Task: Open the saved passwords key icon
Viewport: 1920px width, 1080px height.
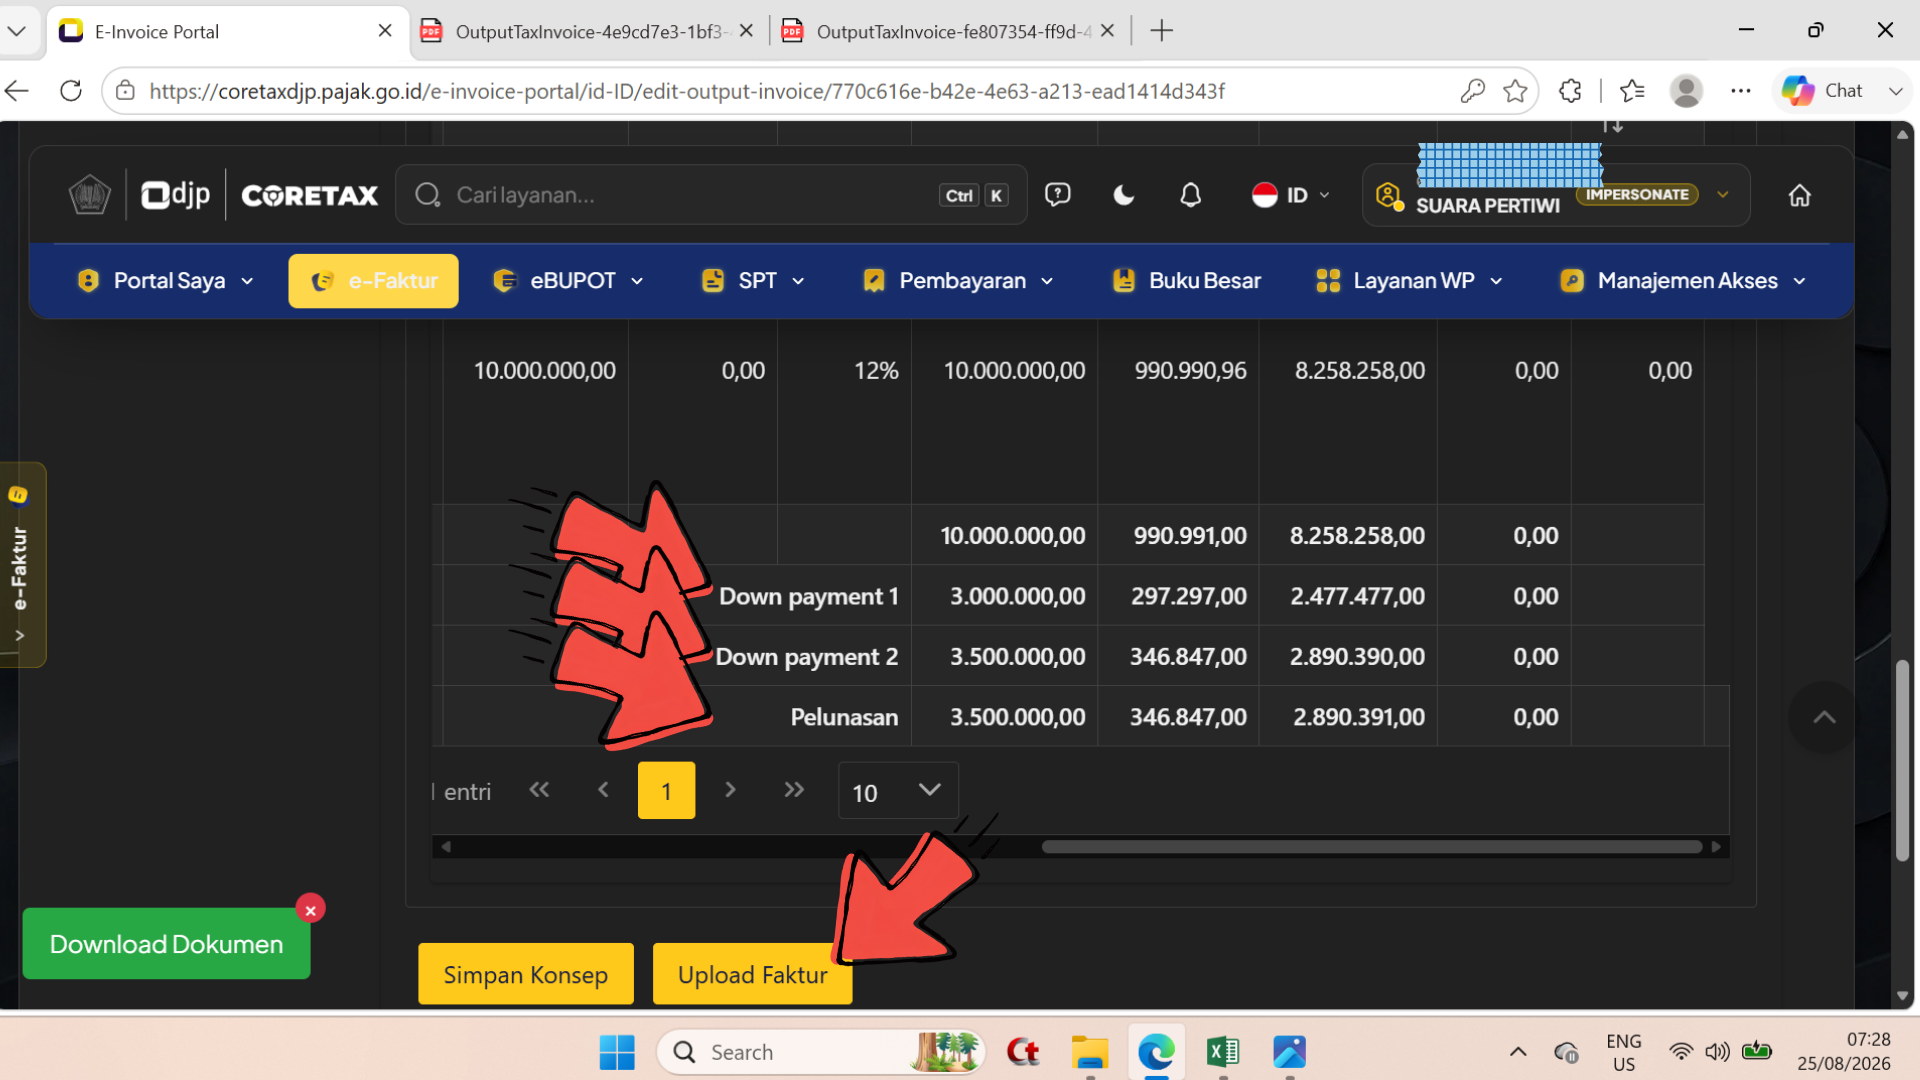Action: [1472, 91]
